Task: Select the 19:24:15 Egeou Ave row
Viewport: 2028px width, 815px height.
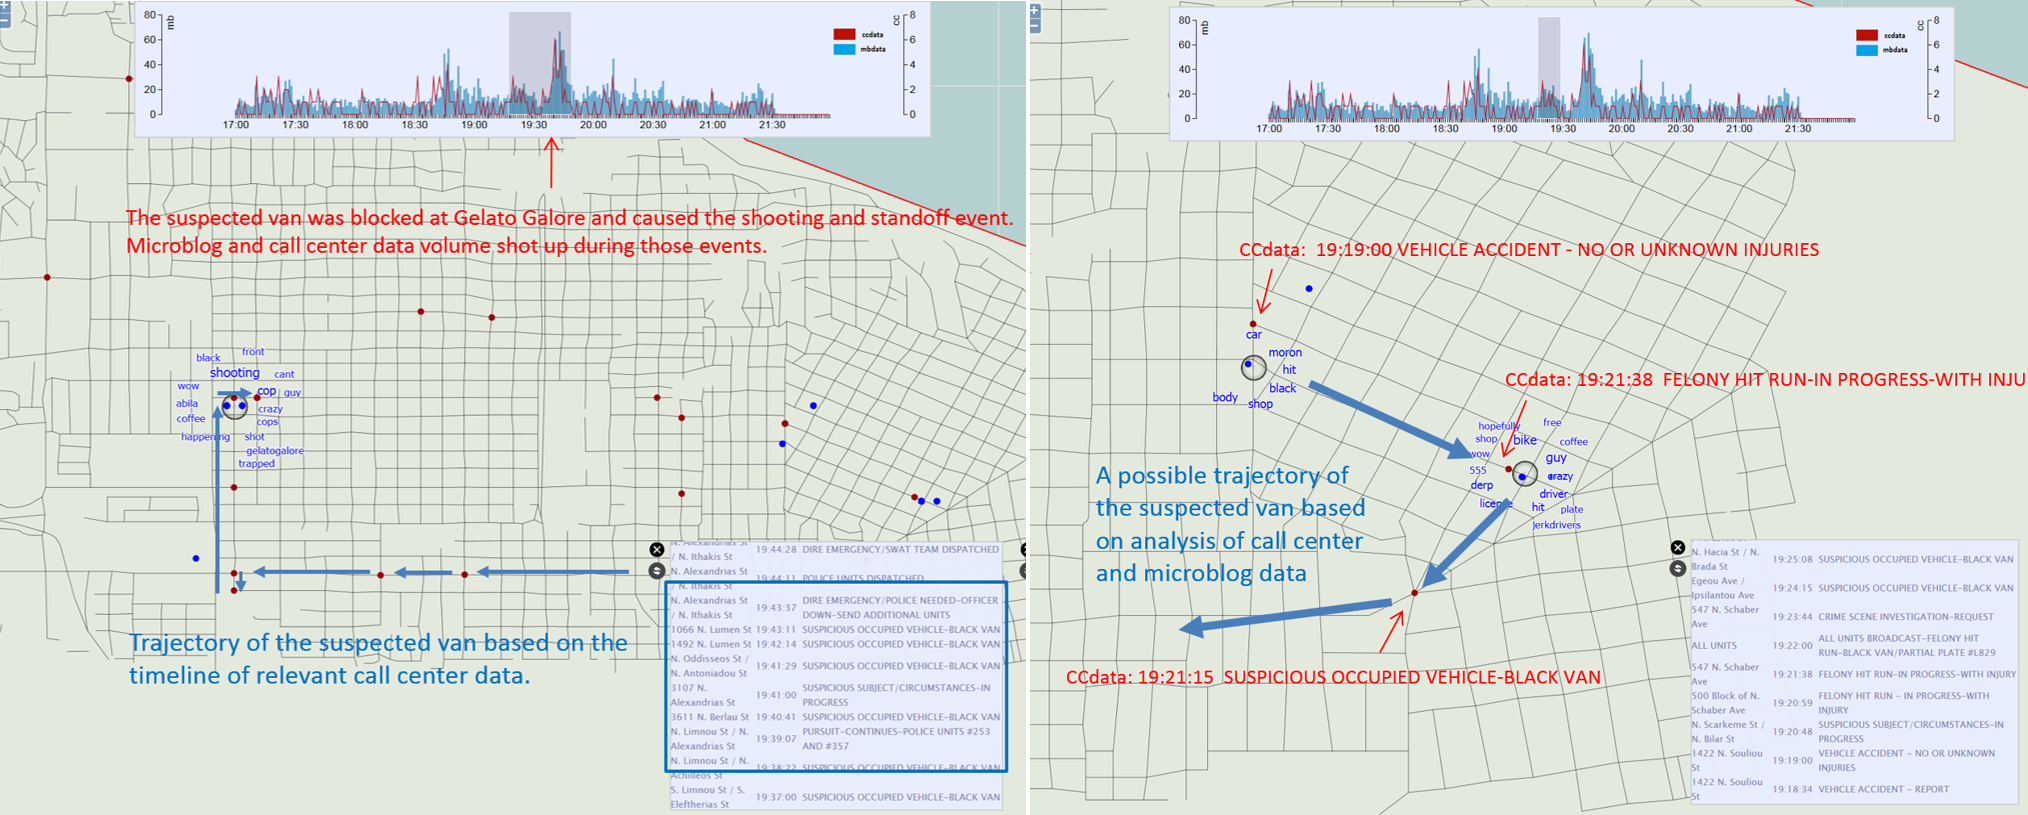Action: tap(1854, 588)
